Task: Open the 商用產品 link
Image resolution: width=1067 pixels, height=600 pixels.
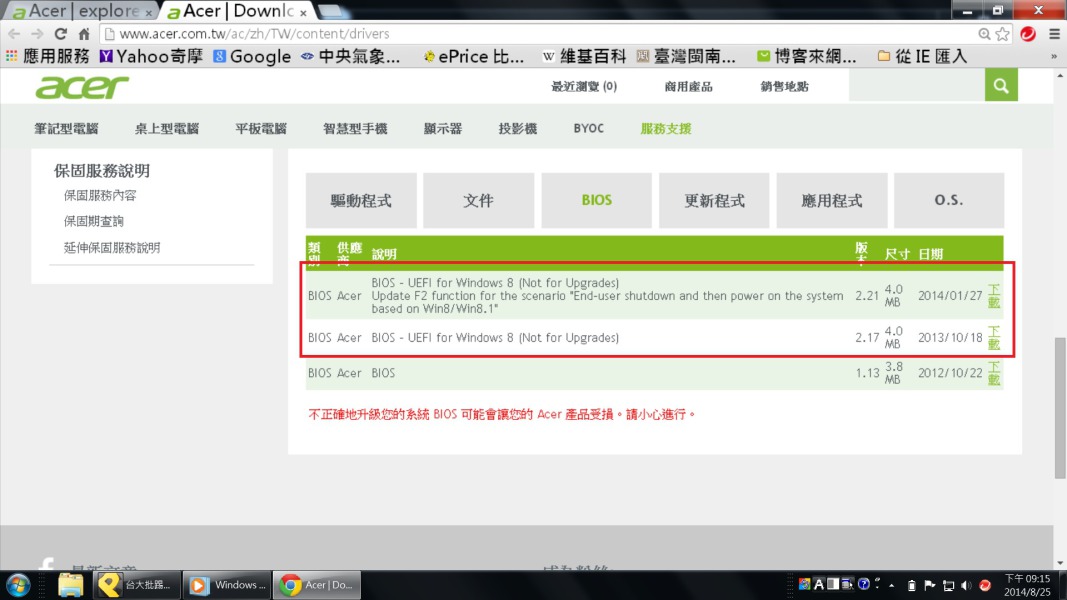Action: pyautogui.click(x=688, y=86)
